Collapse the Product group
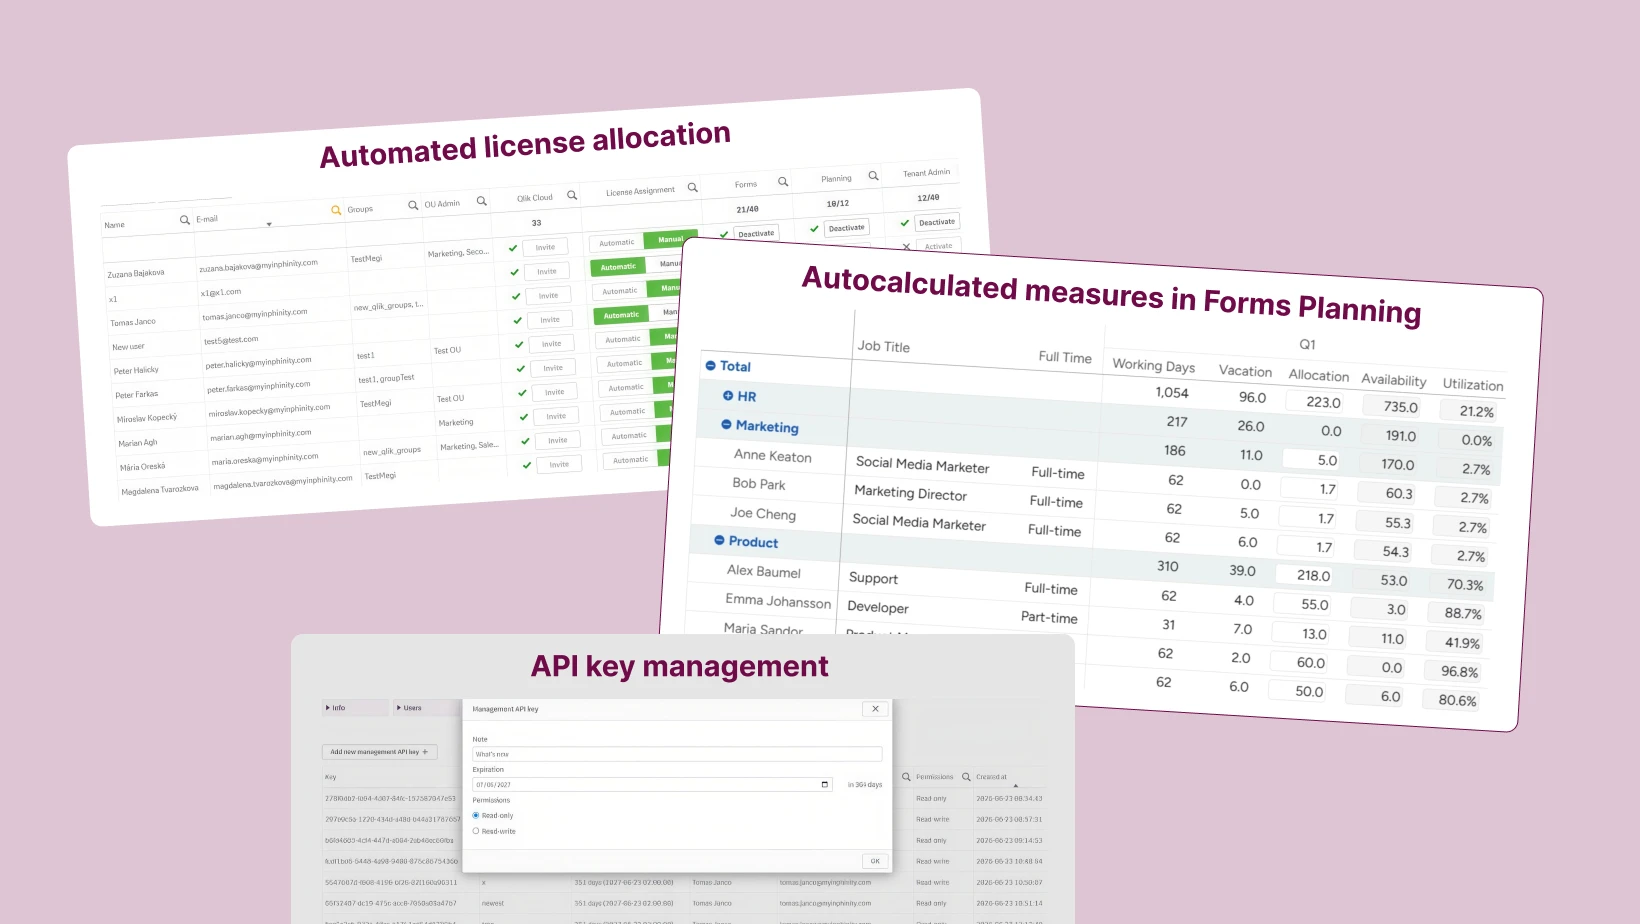 tap(719, 541)
